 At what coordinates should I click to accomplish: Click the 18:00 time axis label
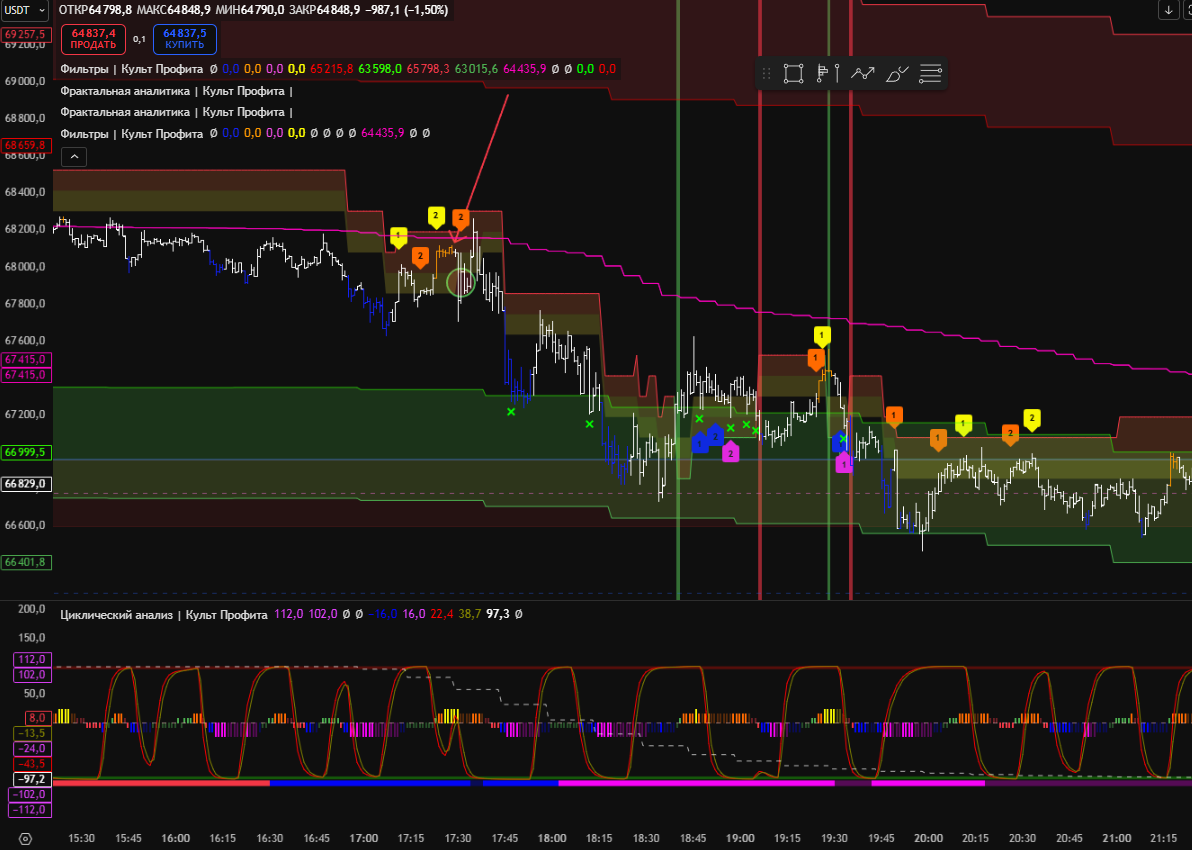(551, 838)
